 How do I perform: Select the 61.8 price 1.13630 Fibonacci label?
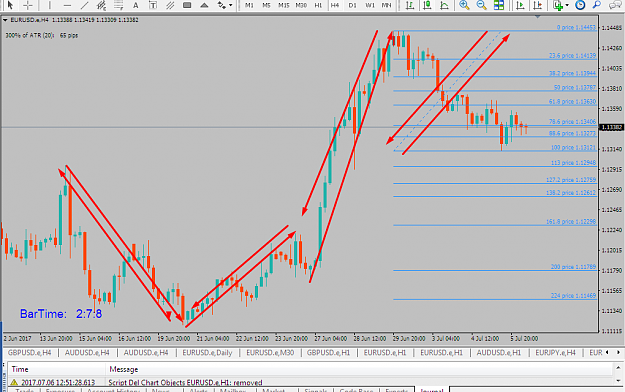[572, 101]
